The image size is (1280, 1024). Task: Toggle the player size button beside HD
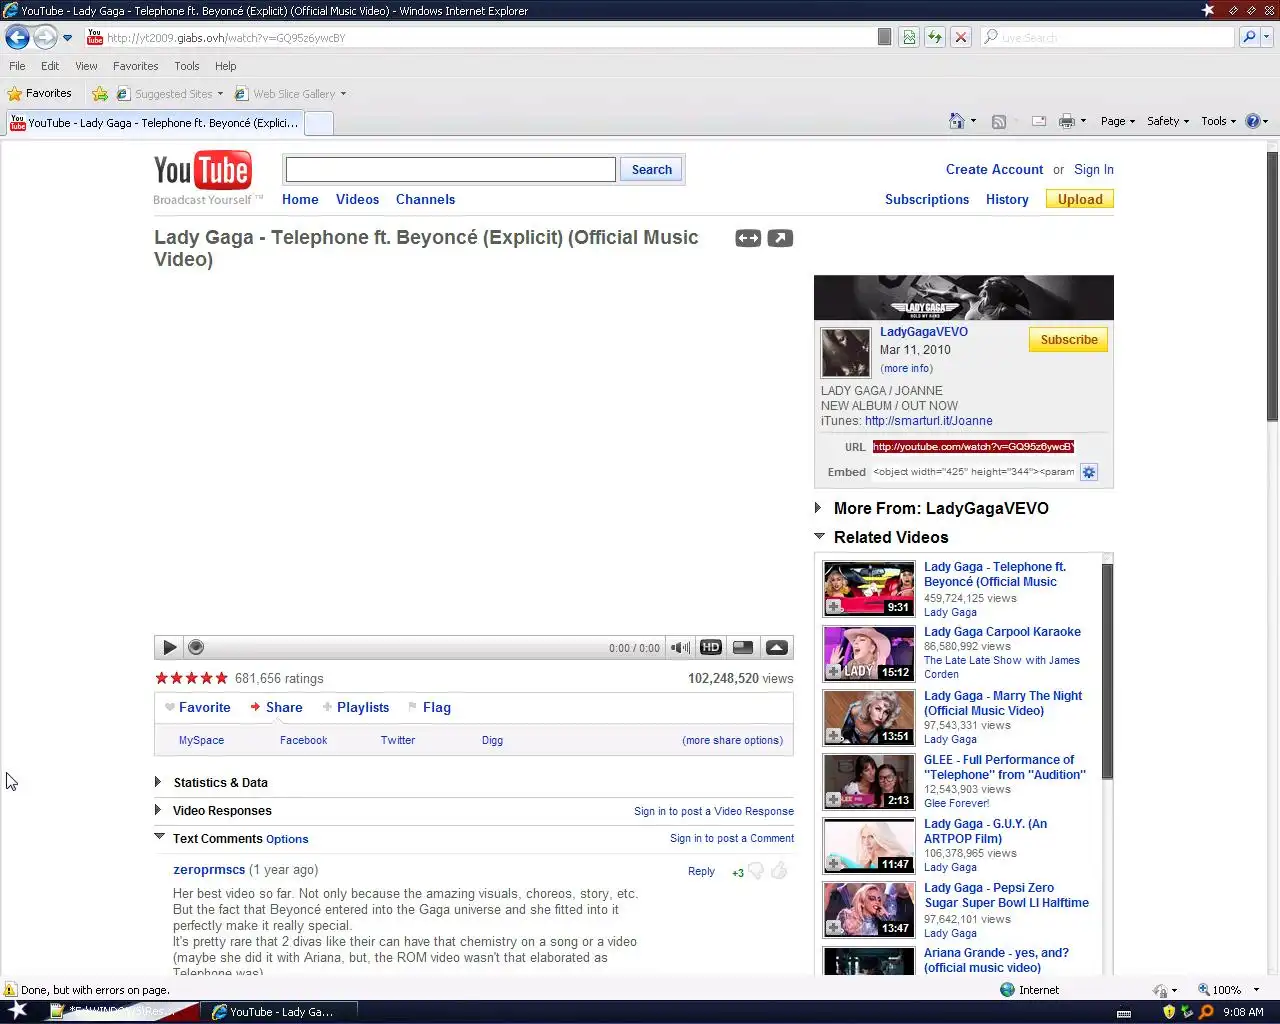(743, 647)
